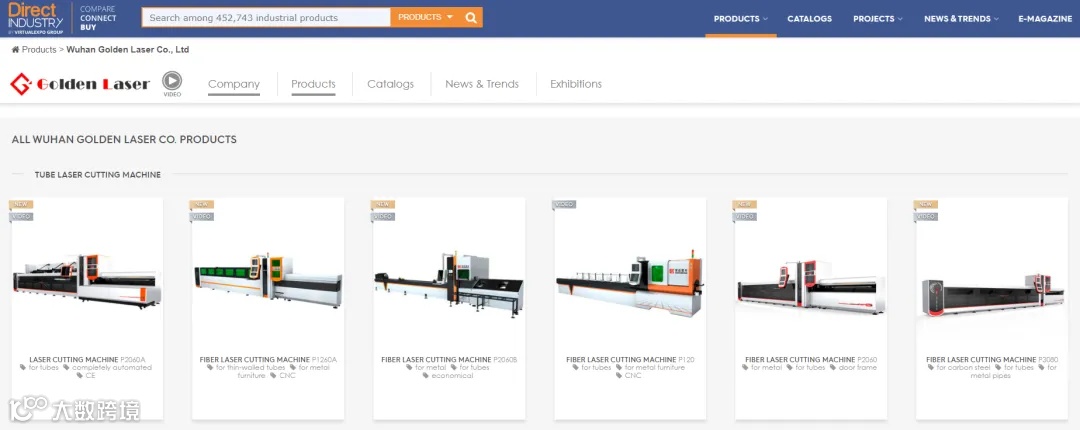This screenshot has height=430, width=1080.
Task: Click VIDEO badge on P2060B card
Action: 383,216
